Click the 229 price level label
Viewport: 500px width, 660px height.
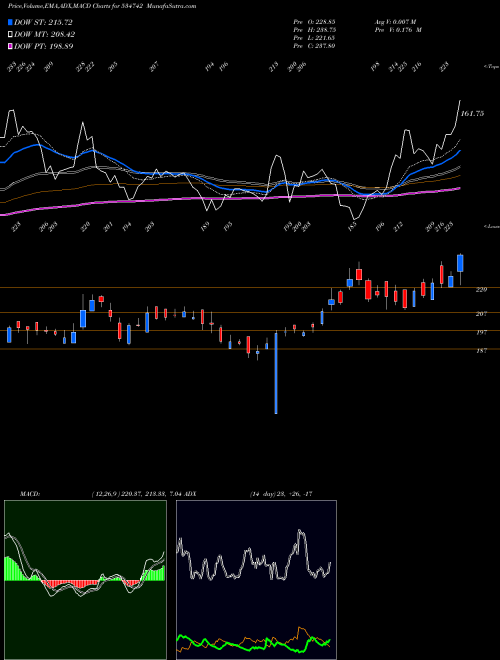[x=481, y=290]
